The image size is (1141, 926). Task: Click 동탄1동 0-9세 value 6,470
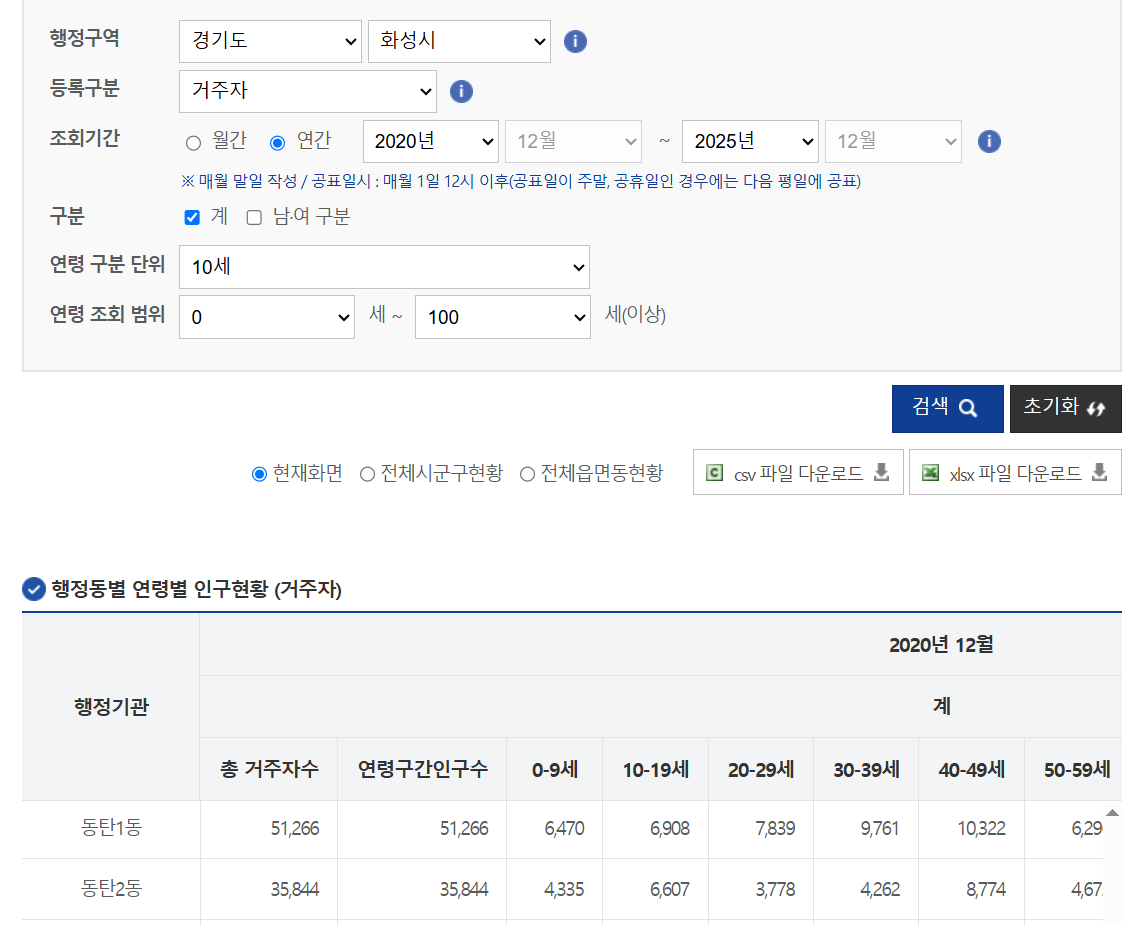click(x=564, y=829)
